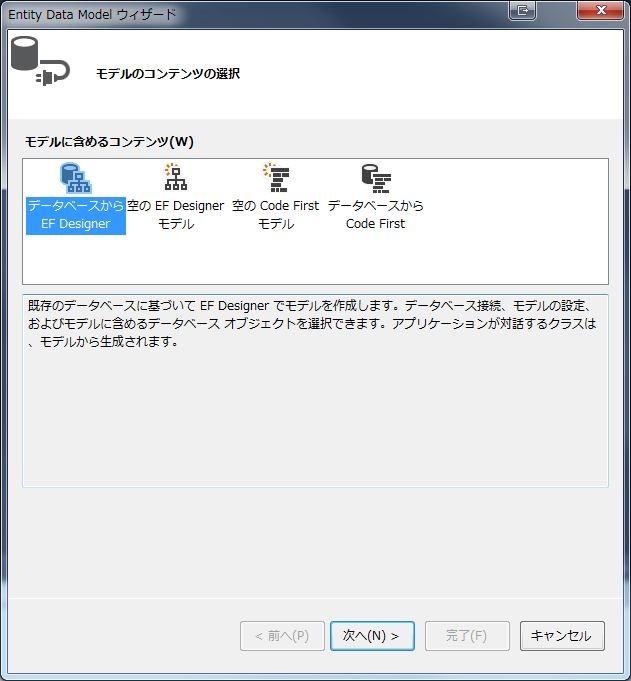Select the 空の Code First モデル icon
The width and height of the screenshot is (631, 681).
(276, 178)
